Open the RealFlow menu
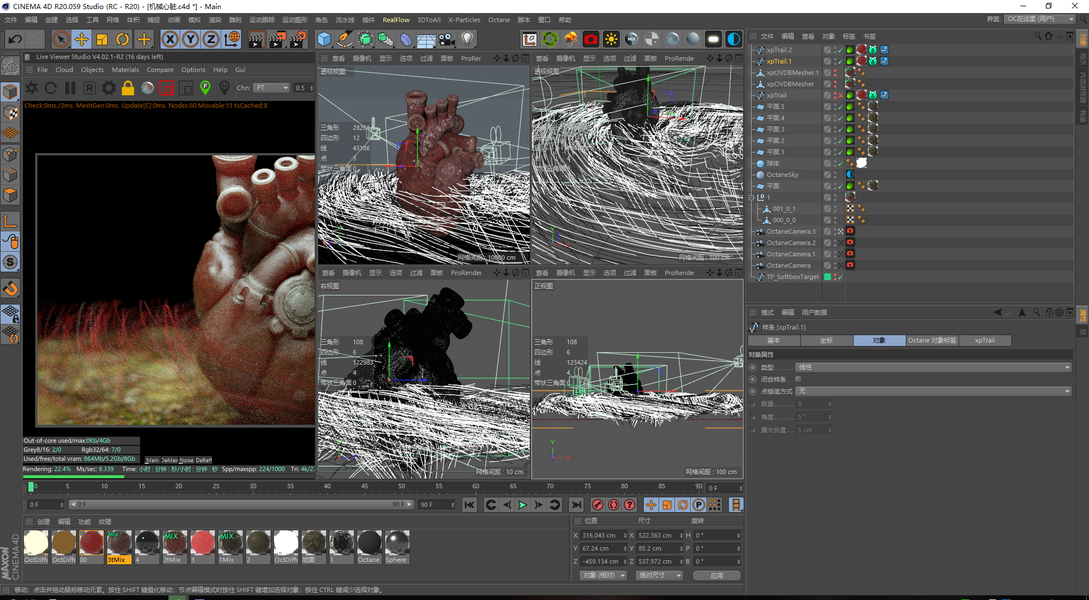 [x=396, y=19]
